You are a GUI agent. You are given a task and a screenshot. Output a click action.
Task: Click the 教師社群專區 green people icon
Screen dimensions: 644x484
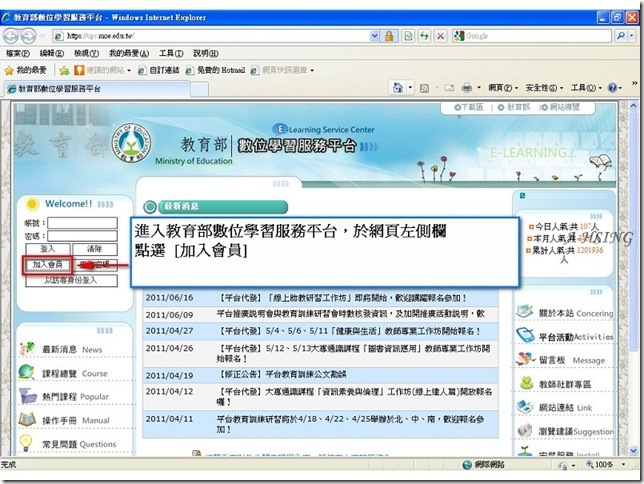click(x=527, y=383)
